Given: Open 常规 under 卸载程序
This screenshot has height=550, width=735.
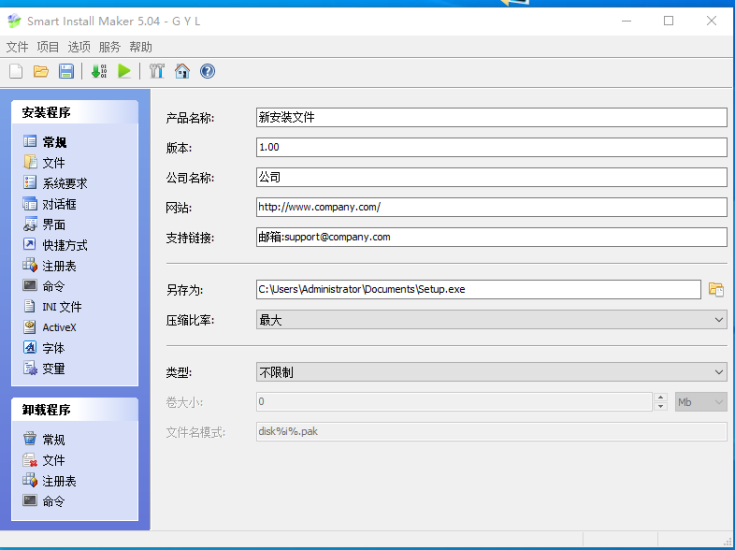Looking at the screenshot, I should pos(44,439).
